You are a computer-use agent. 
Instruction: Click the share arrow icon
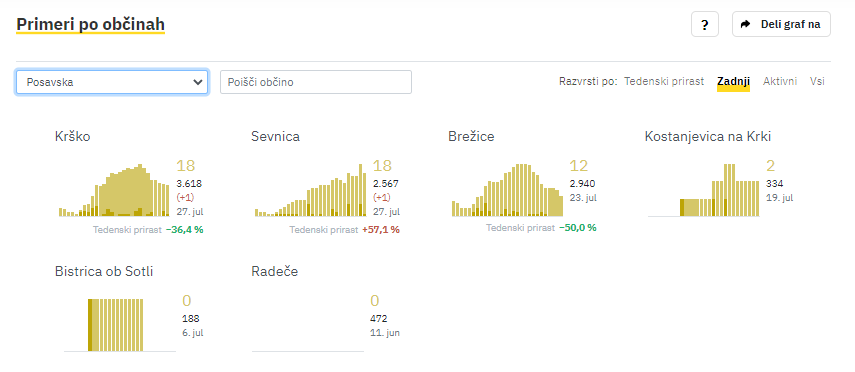tap(745, 24)
